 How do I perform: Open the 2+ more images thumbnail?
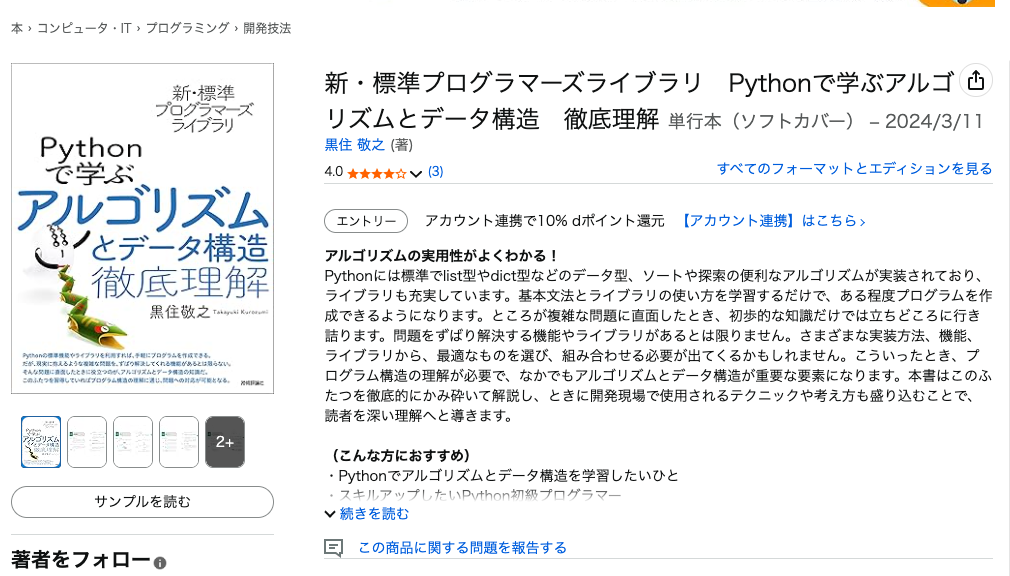[225, 442]
